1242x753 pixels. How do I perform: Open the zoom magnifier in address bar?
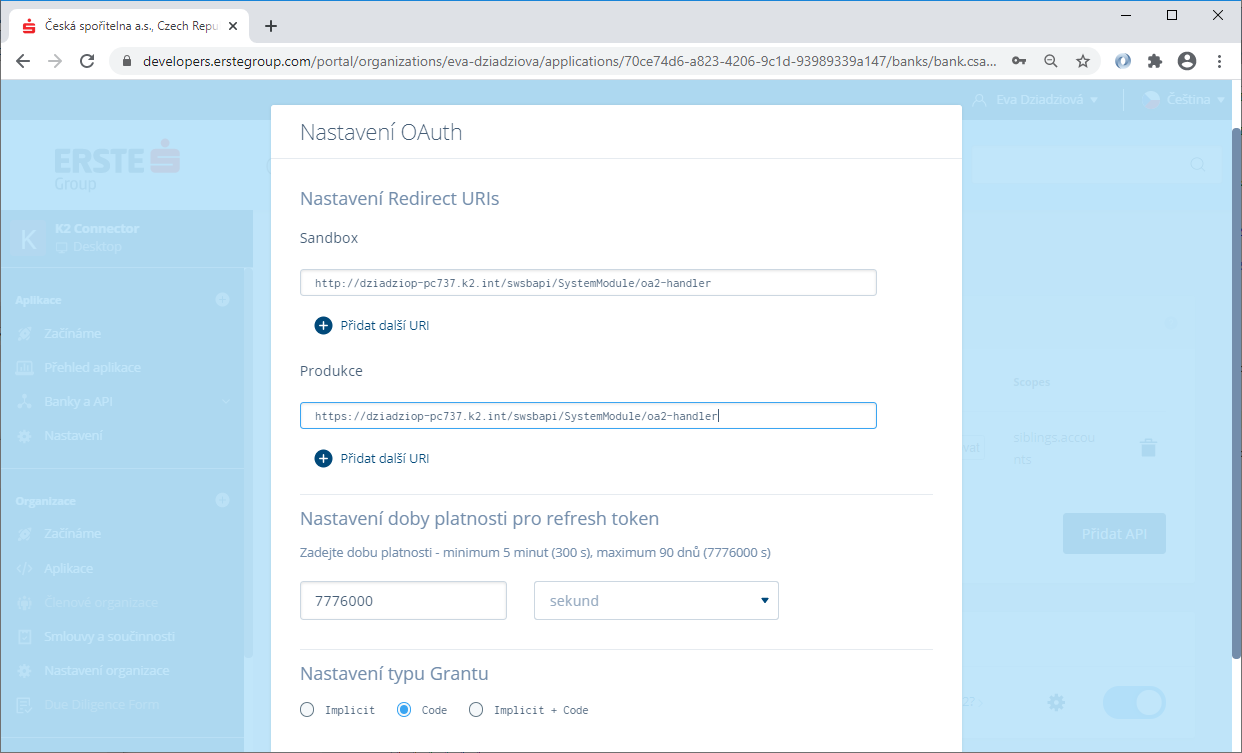(x=1050, y=61)
